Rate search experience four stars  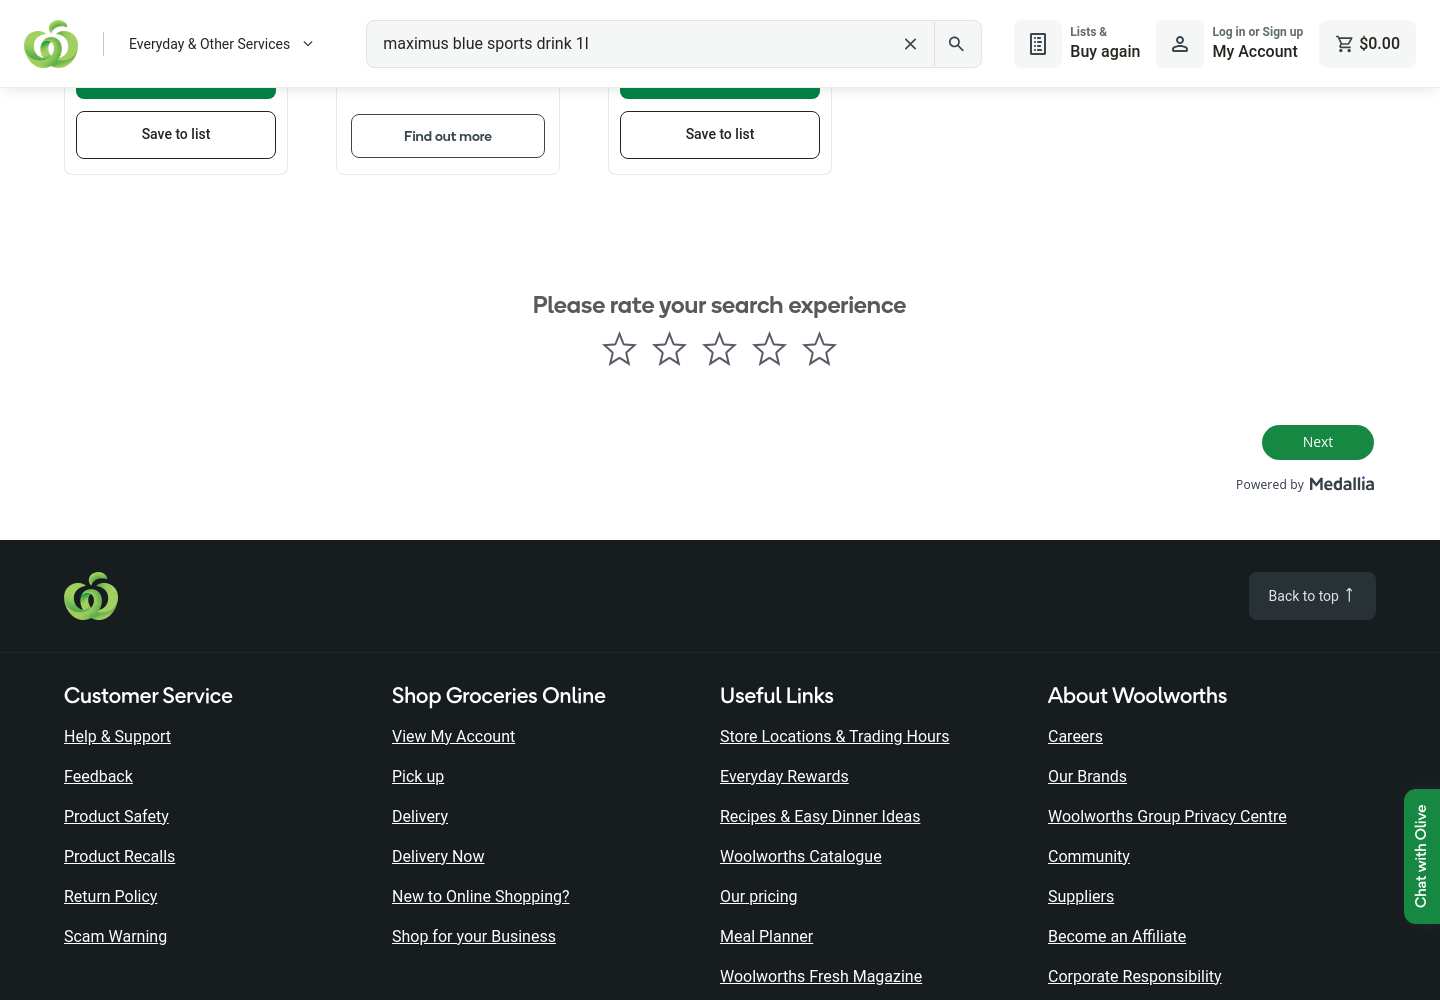pyautogui.click(x=769, y=349)
